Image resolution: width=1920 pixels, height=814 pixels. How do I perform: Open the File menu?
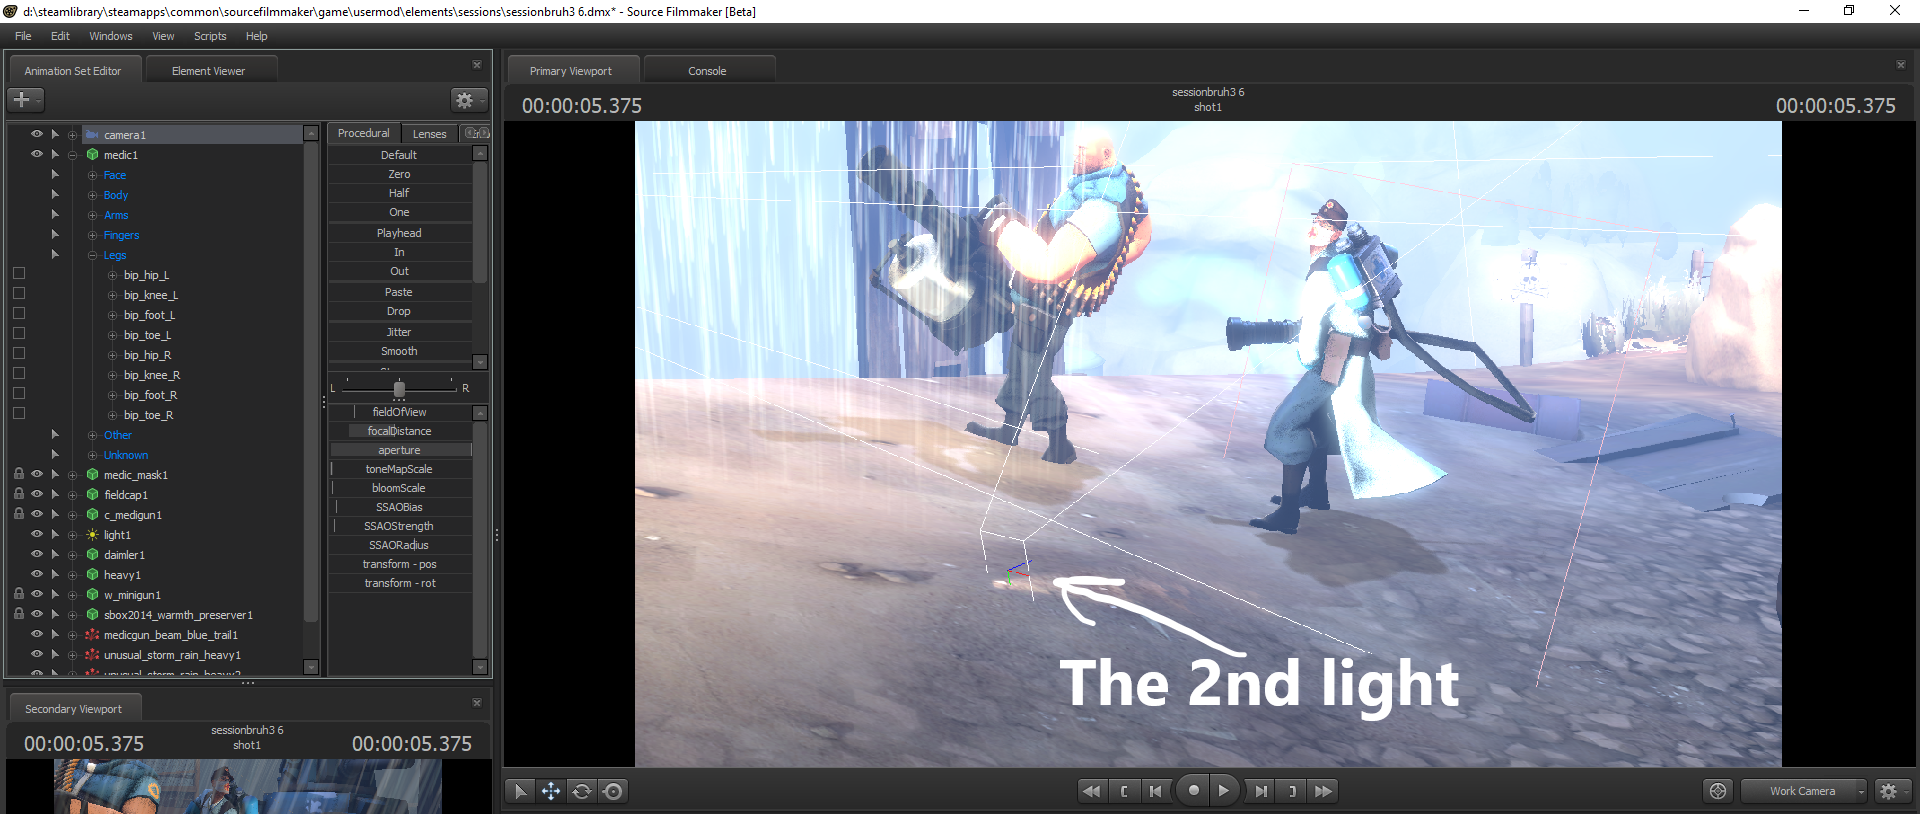(x=23, y=36)
